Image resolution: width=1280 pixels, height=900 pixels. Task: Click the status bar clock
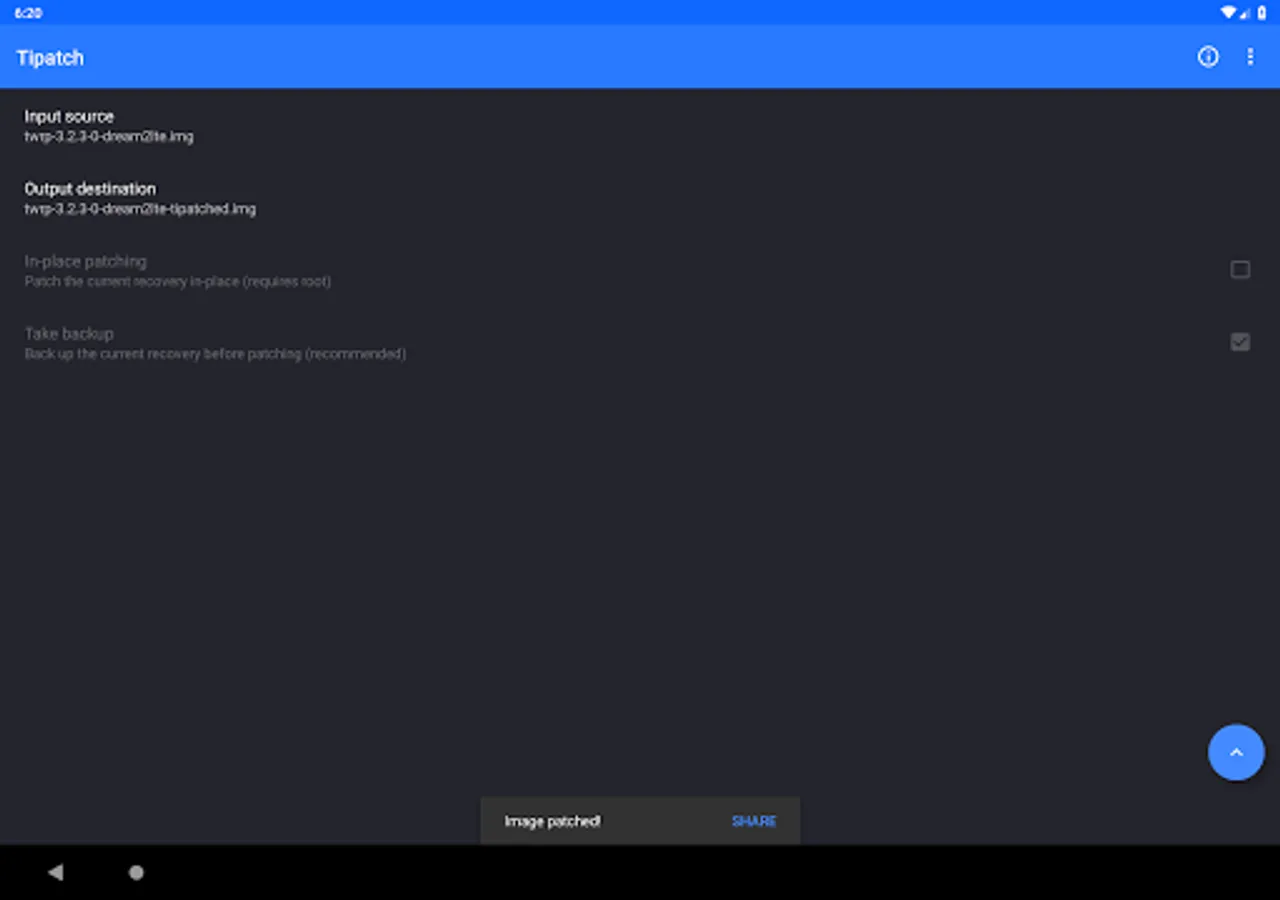[28, 13]
